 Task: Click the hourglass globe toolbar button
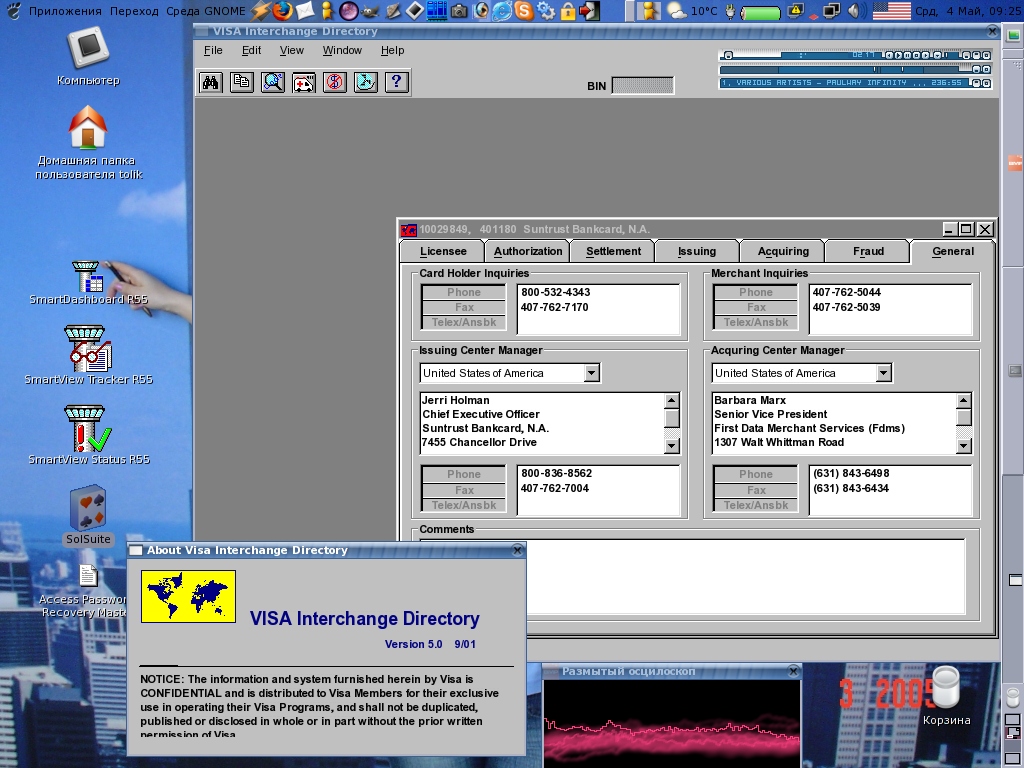pos(366,82)
